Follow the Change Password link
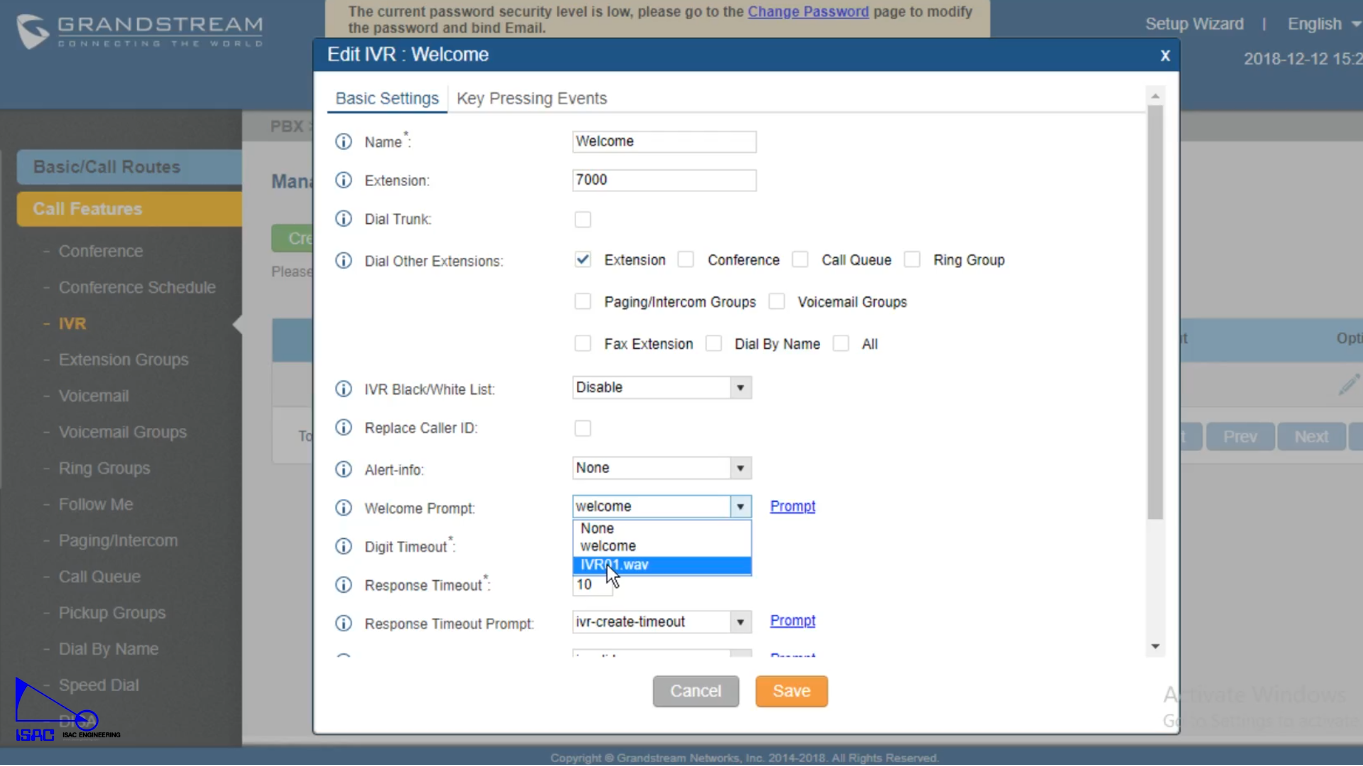The image size is (1363, 766). click(x=807, y=12)
